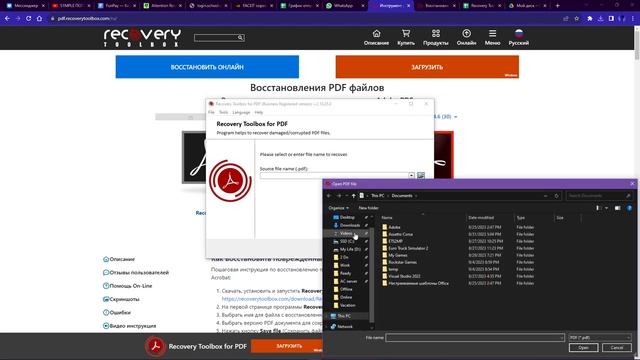Toggle the preview pane in file dialog
The height and width of the screenshot is (360, 640).
[617, 208]
